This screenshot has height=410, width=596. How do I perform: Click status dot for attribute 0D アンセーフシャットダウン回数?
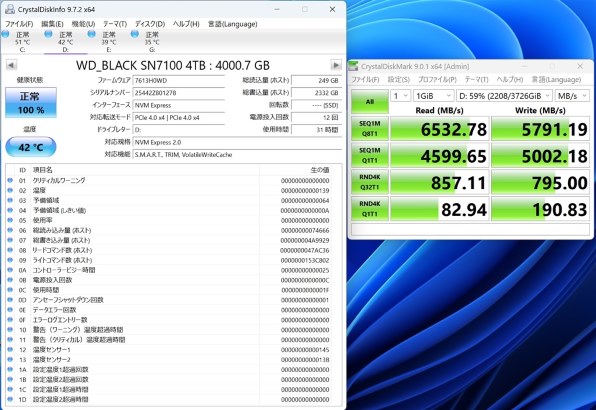10,299
